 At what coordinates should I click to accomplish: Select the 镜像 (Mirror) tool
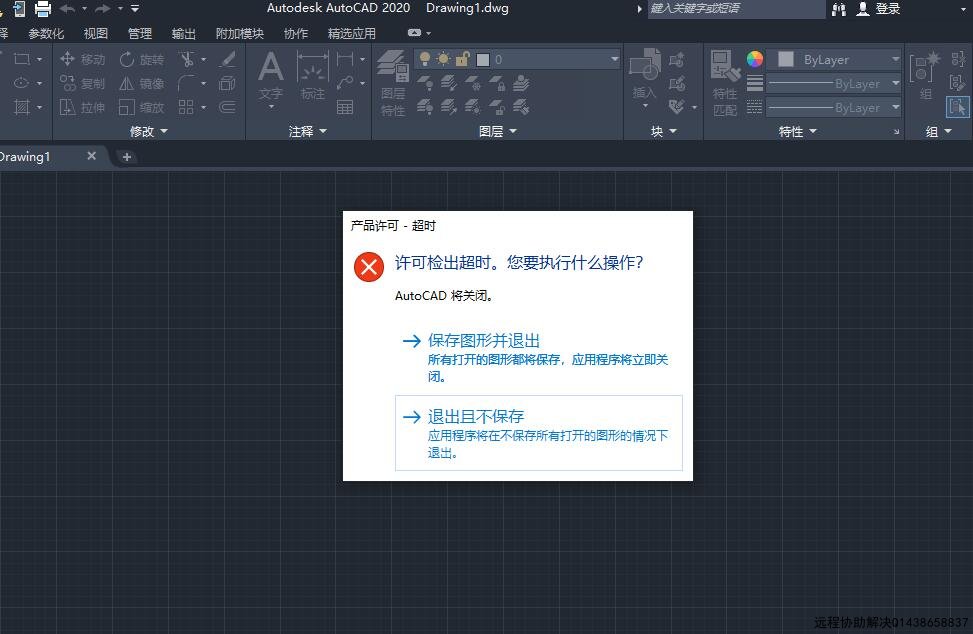click(141, 83)
